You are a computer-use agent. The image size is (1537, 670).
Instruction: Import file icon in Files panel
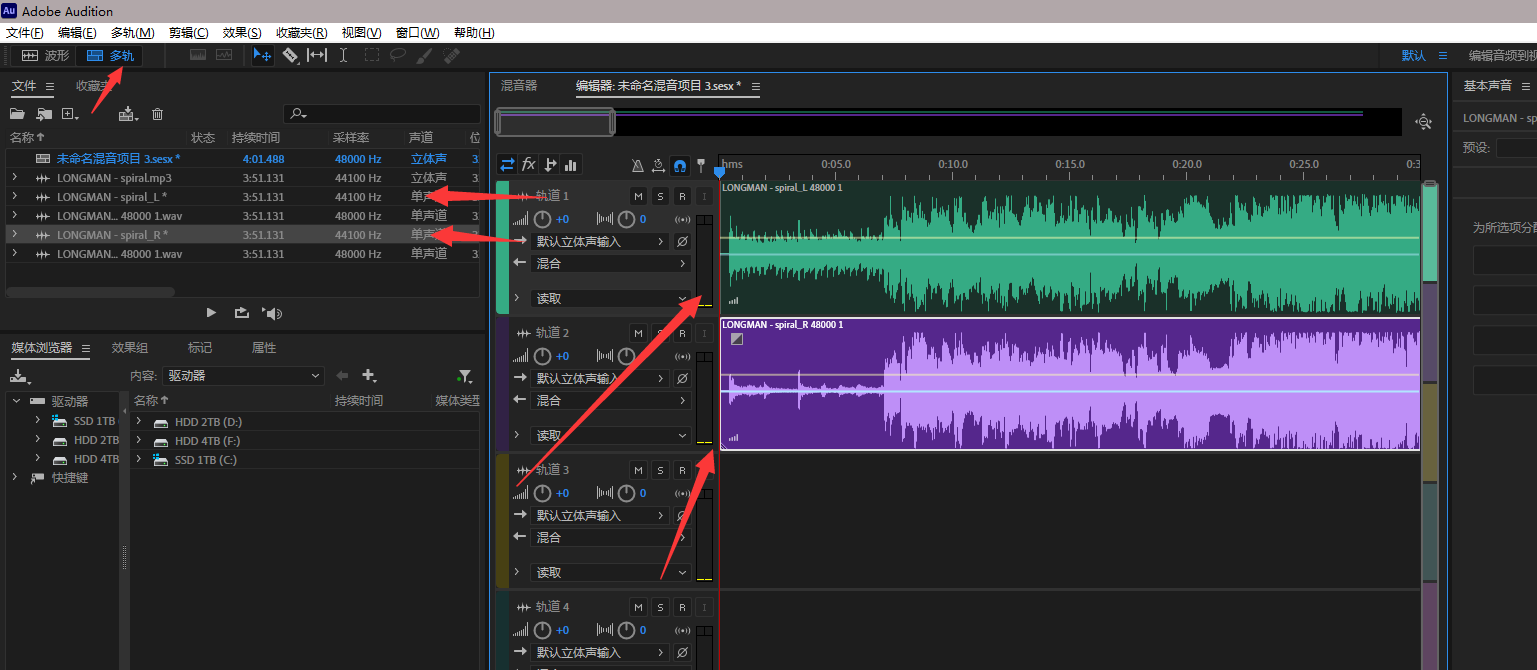point(44,114)
